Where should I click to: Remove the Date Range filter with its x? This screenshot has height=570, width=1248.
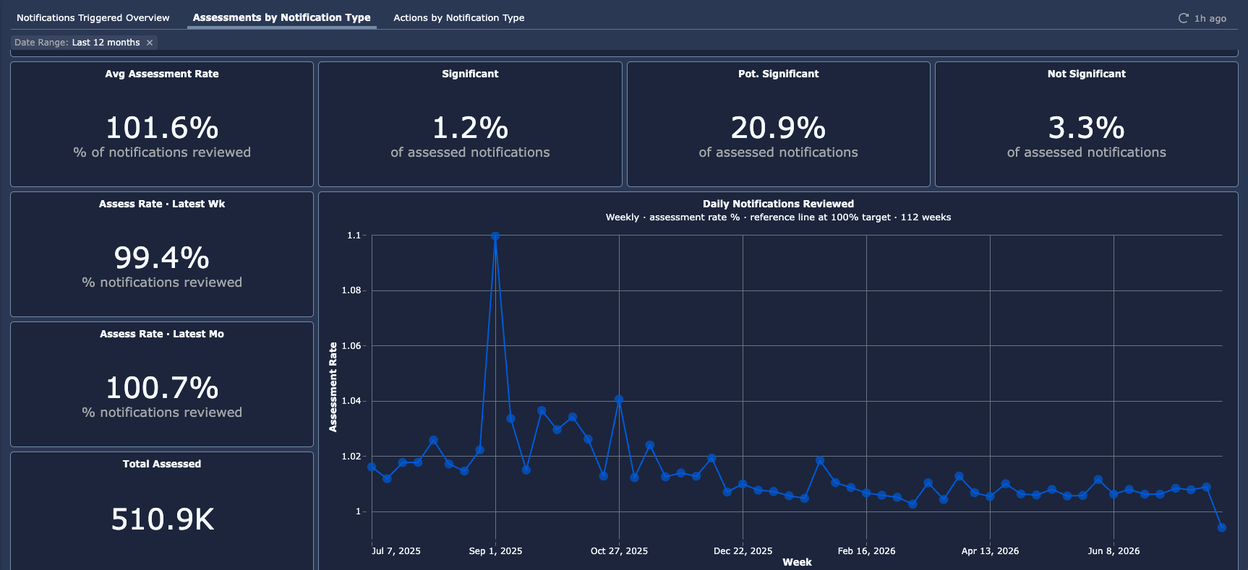[x=150, y=43]
